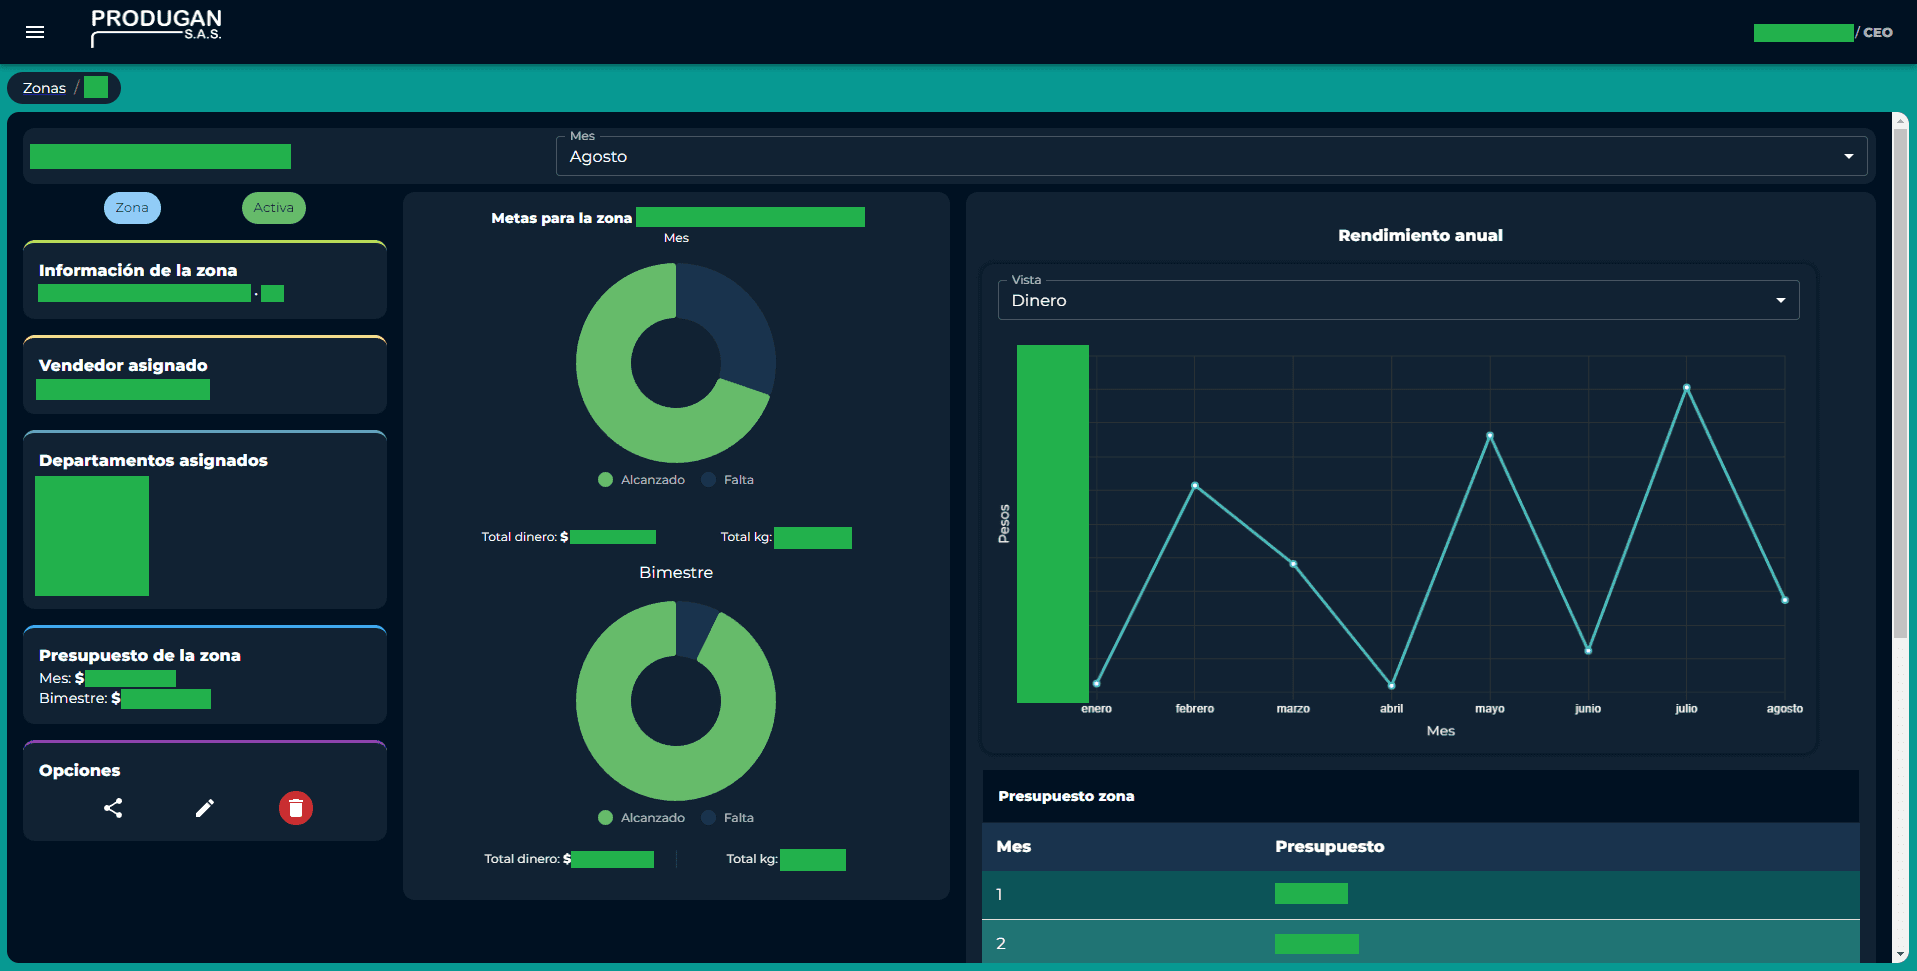Click the julio peak data point
1917x971 pixels.
pos(1687,387)
